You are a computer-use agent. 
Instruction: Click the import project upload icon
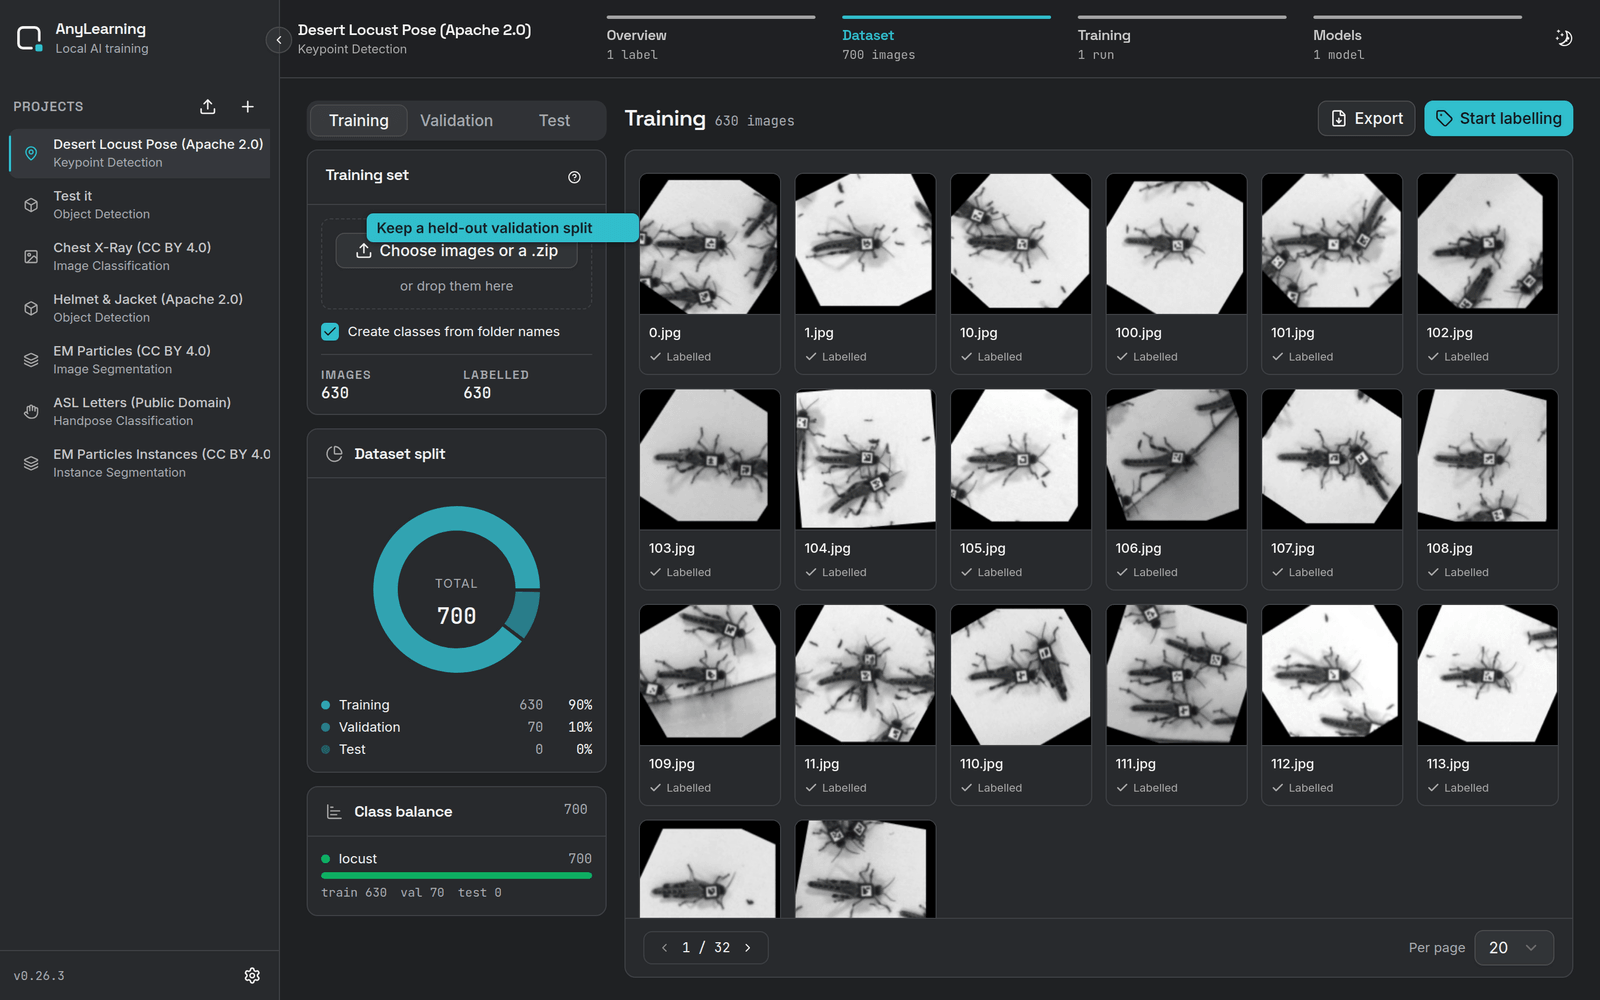(x=208, y=107)
